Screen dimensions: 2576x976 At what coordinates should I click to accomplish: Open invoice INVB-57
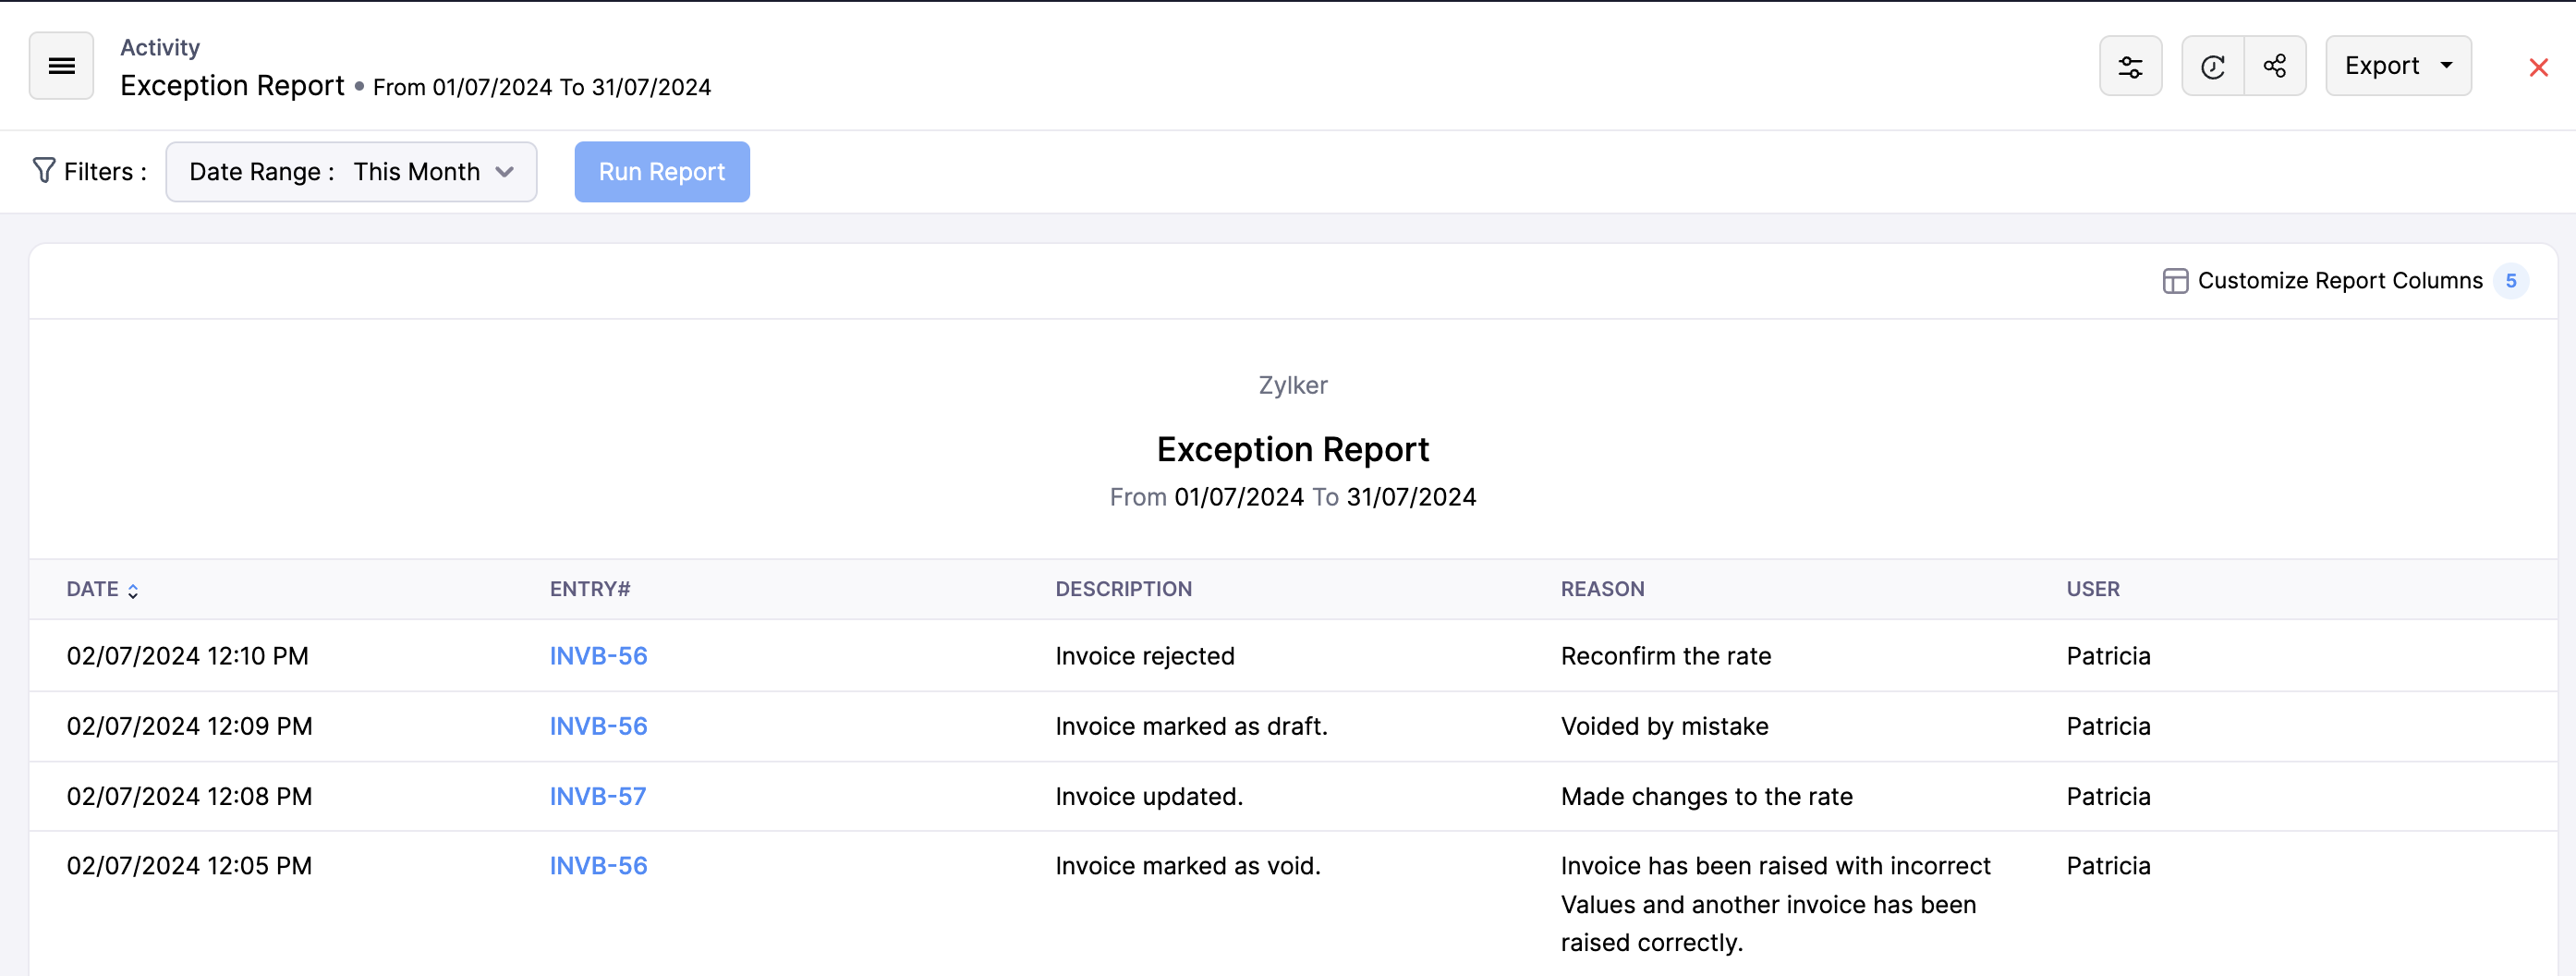pos(598,796)
